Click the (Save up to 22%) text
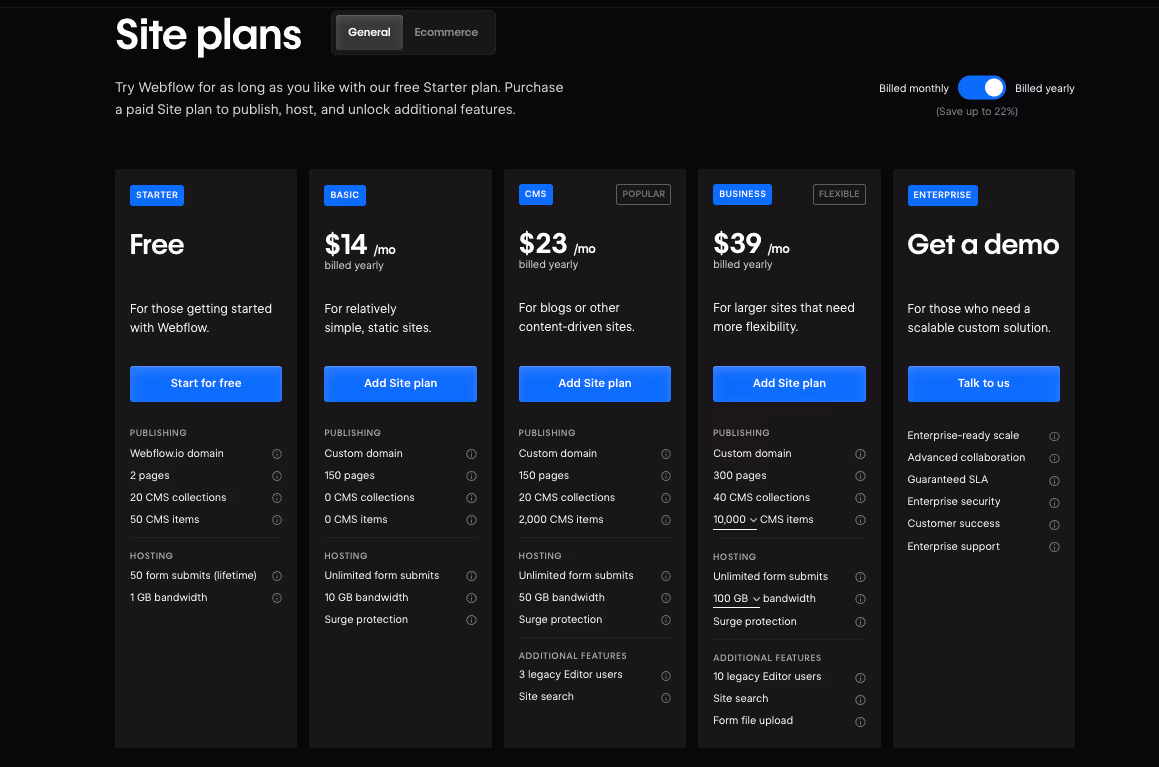Image resolution: width=1159 pixels, height=767 pixels. (976, 112)
